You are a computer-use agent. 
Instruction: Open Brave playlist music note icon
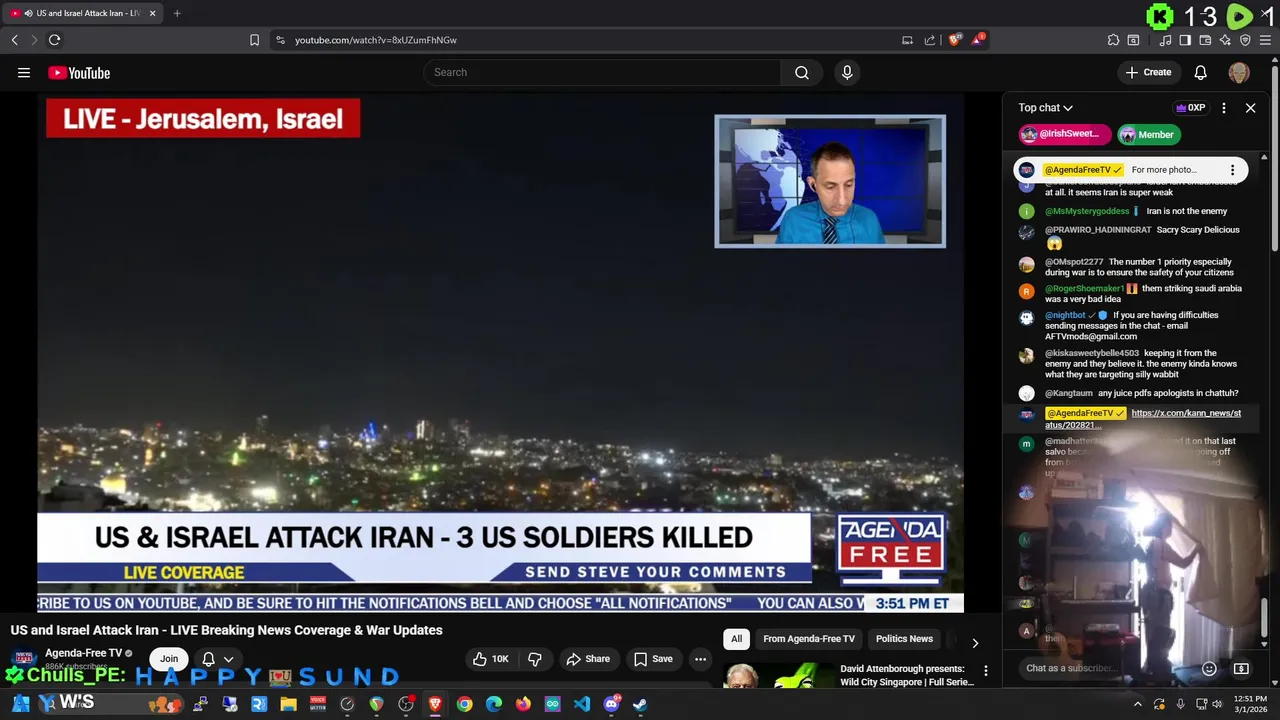(1165, 40)
